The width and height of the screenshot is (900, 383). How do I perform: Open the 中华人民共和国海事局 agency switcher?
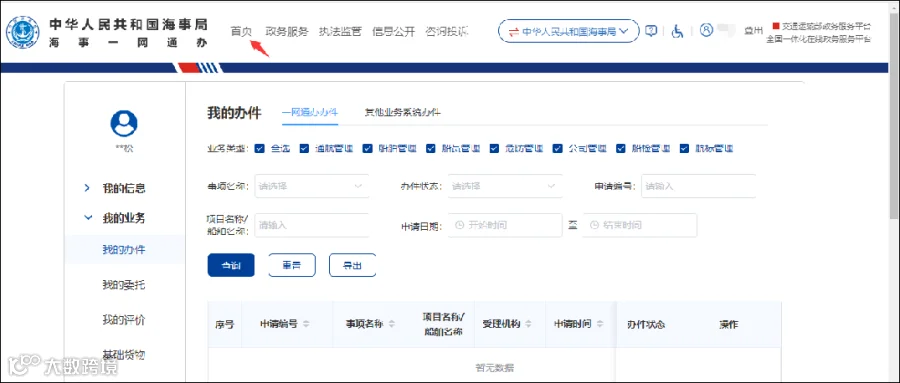pos(568,31)
